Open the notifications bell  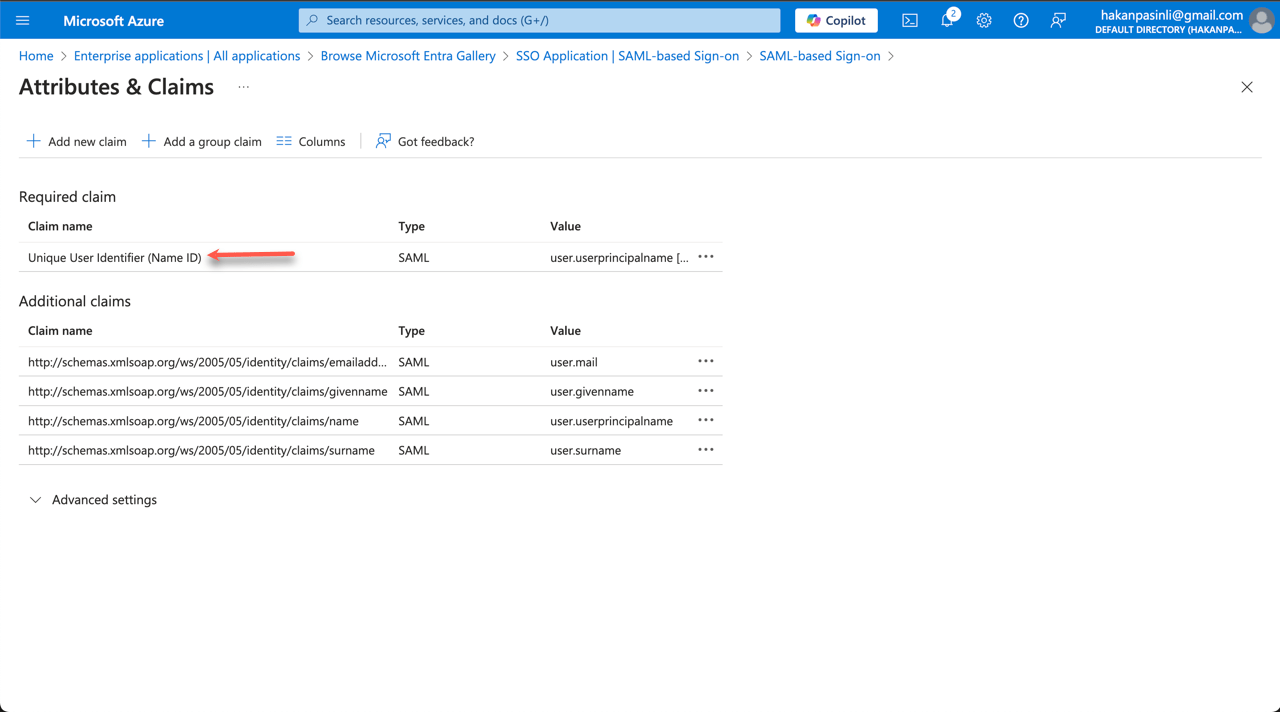946,20
